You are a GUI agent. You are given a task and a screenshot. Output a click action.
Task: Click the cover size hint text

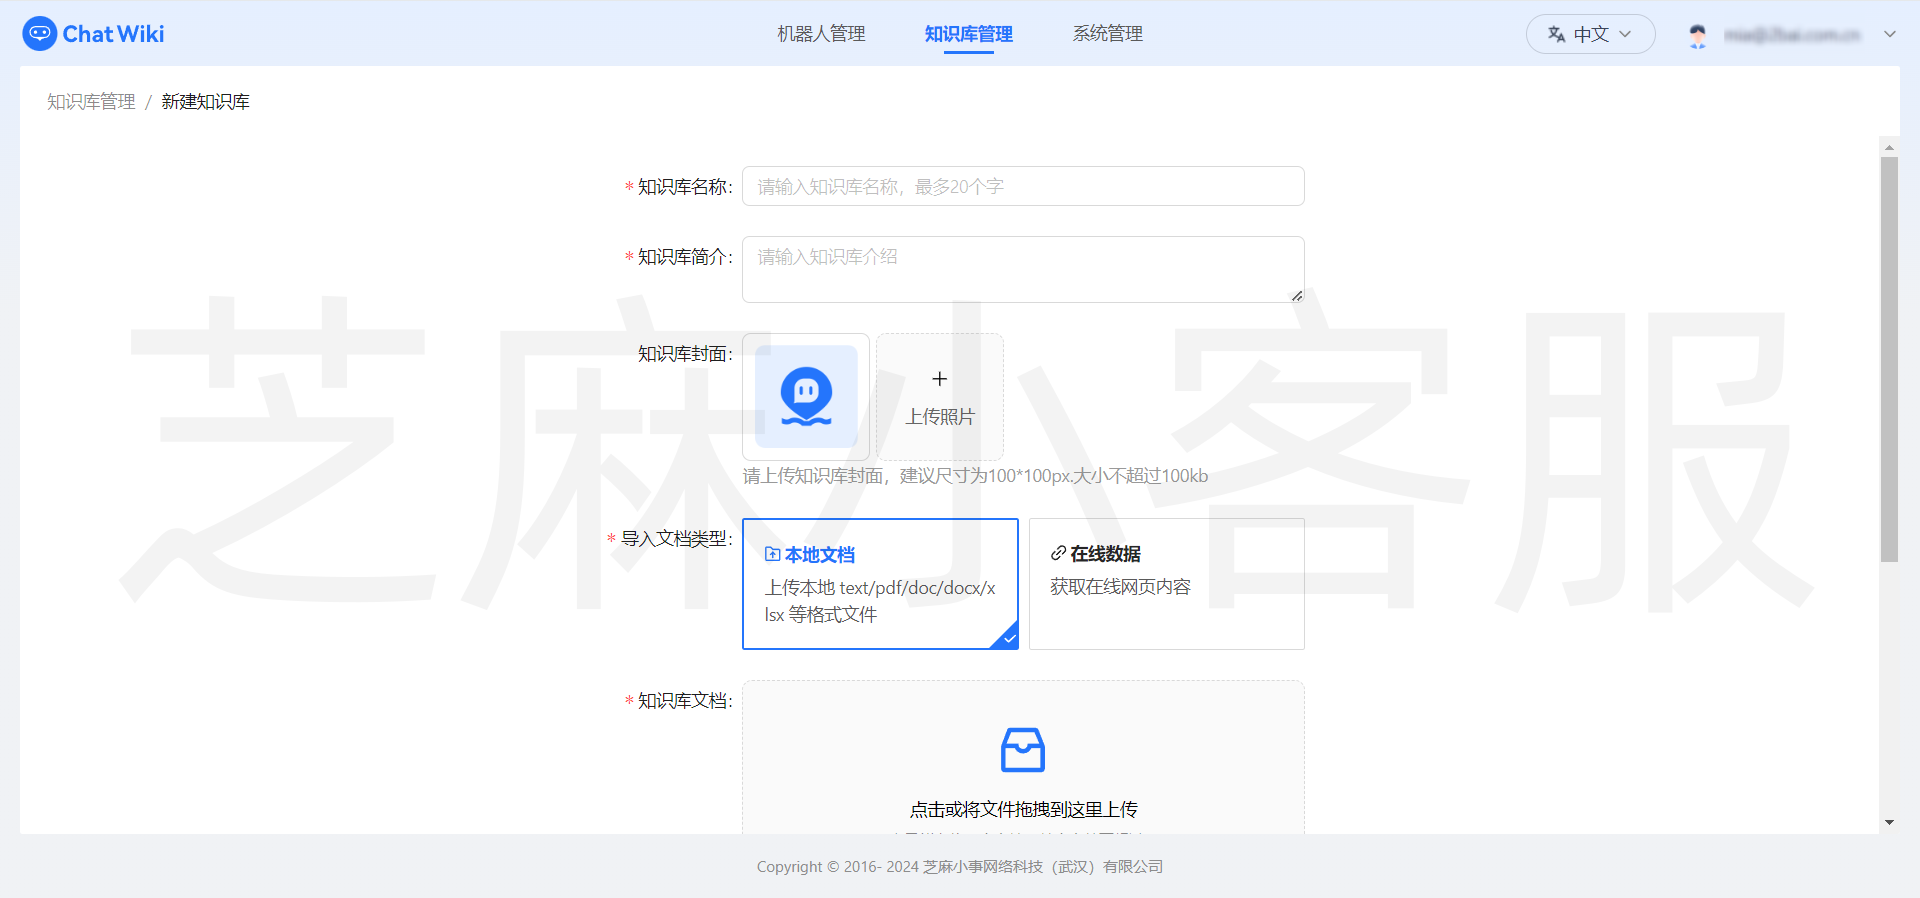(975, 476)
